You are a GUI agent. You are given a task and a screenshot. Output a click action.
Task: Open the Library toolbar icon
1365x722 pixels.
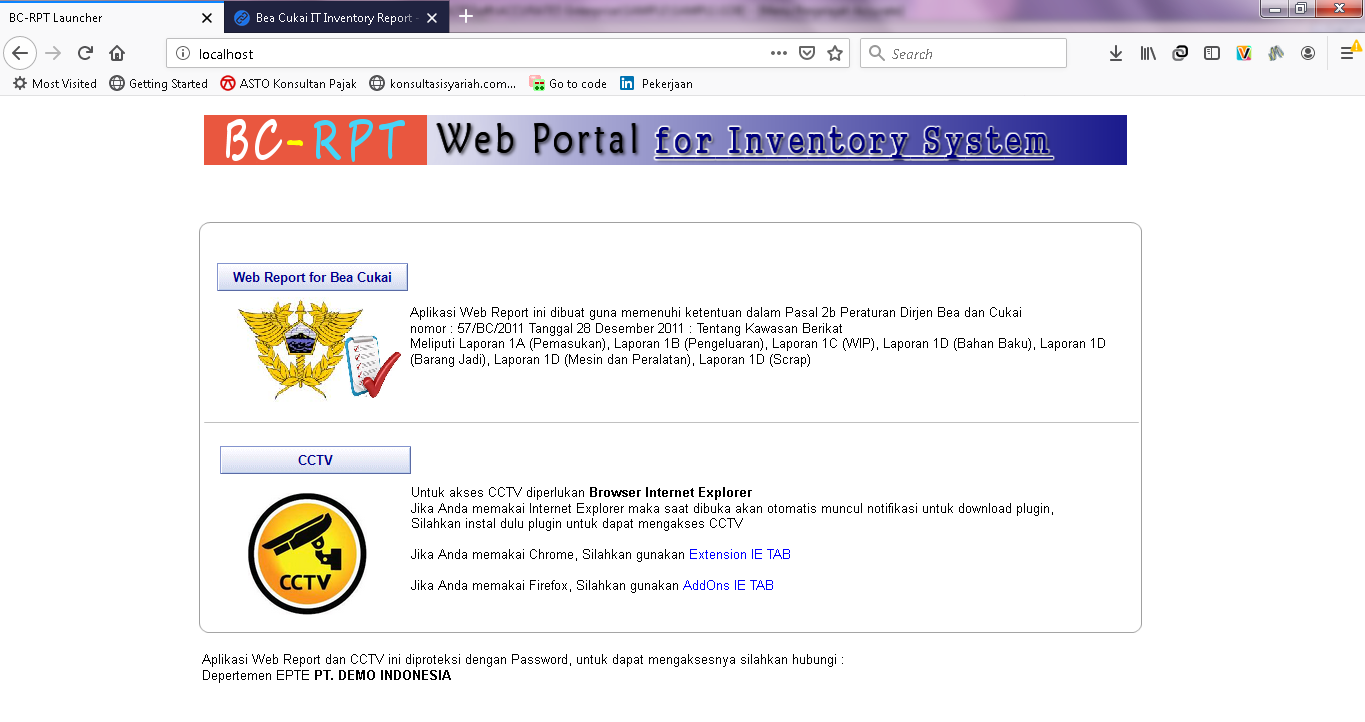point(1147,53)
